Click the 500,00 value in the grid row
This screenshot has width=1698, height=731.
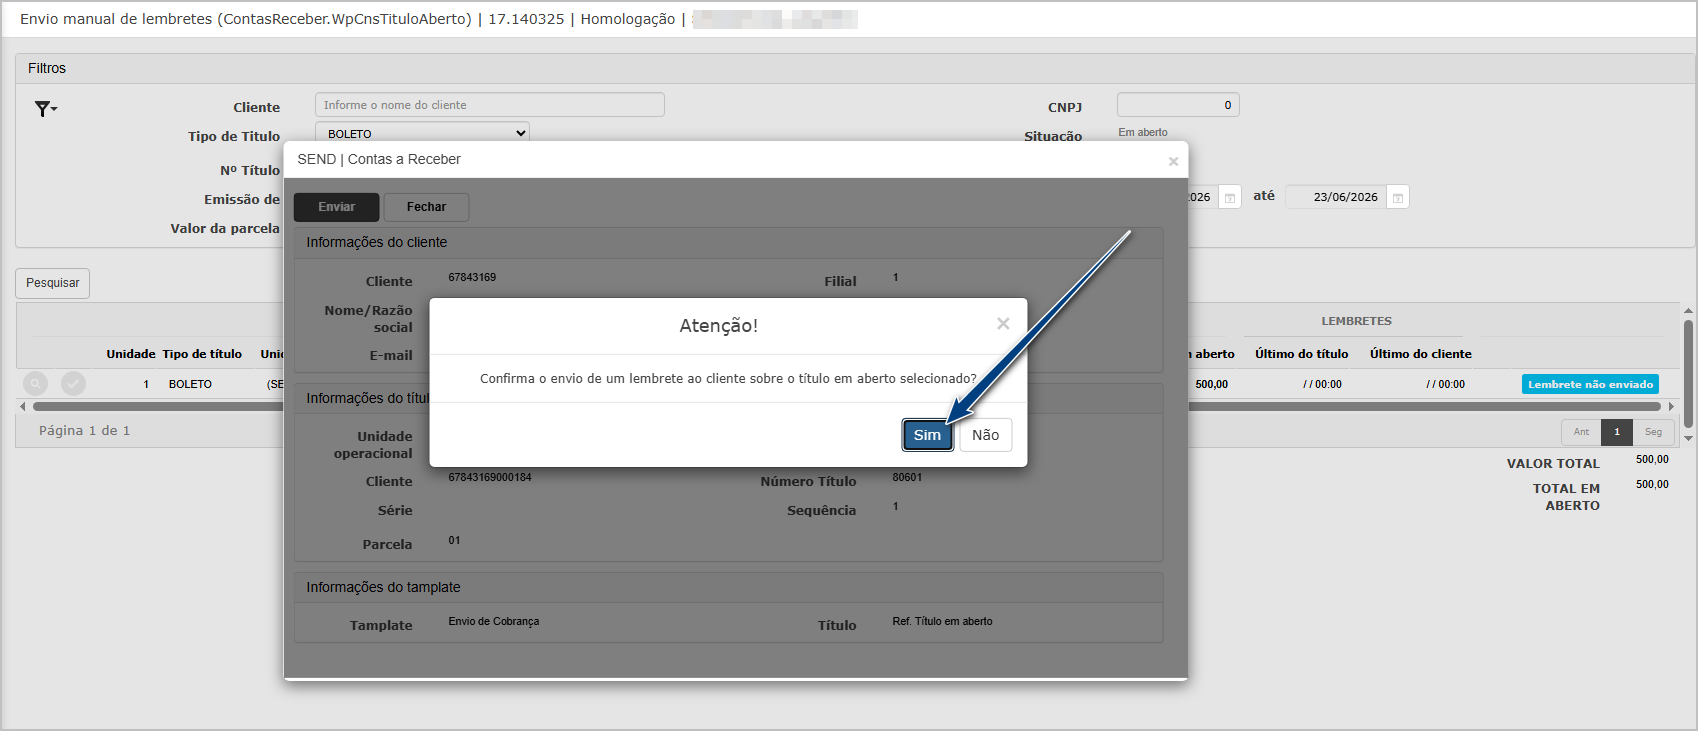coord(1211,384)
